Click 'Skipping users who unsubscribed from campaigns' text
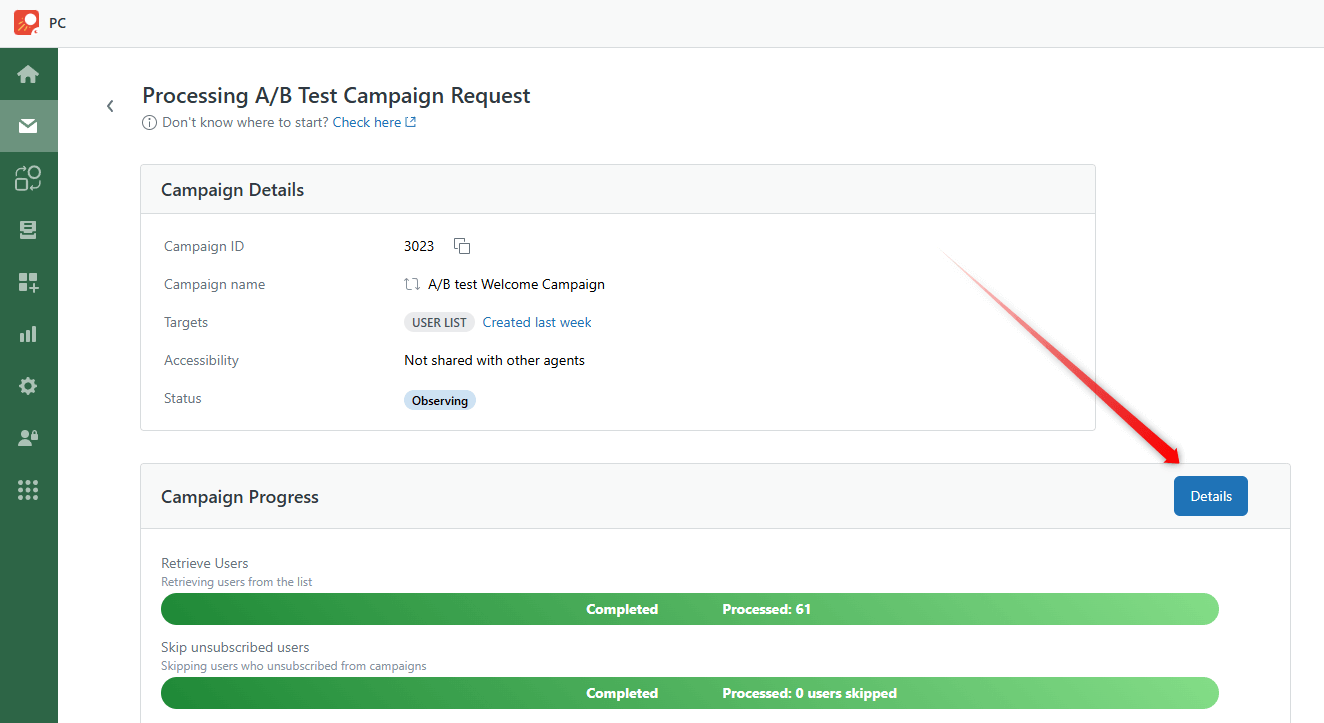 pyautogui.click(x=294, y=665)
